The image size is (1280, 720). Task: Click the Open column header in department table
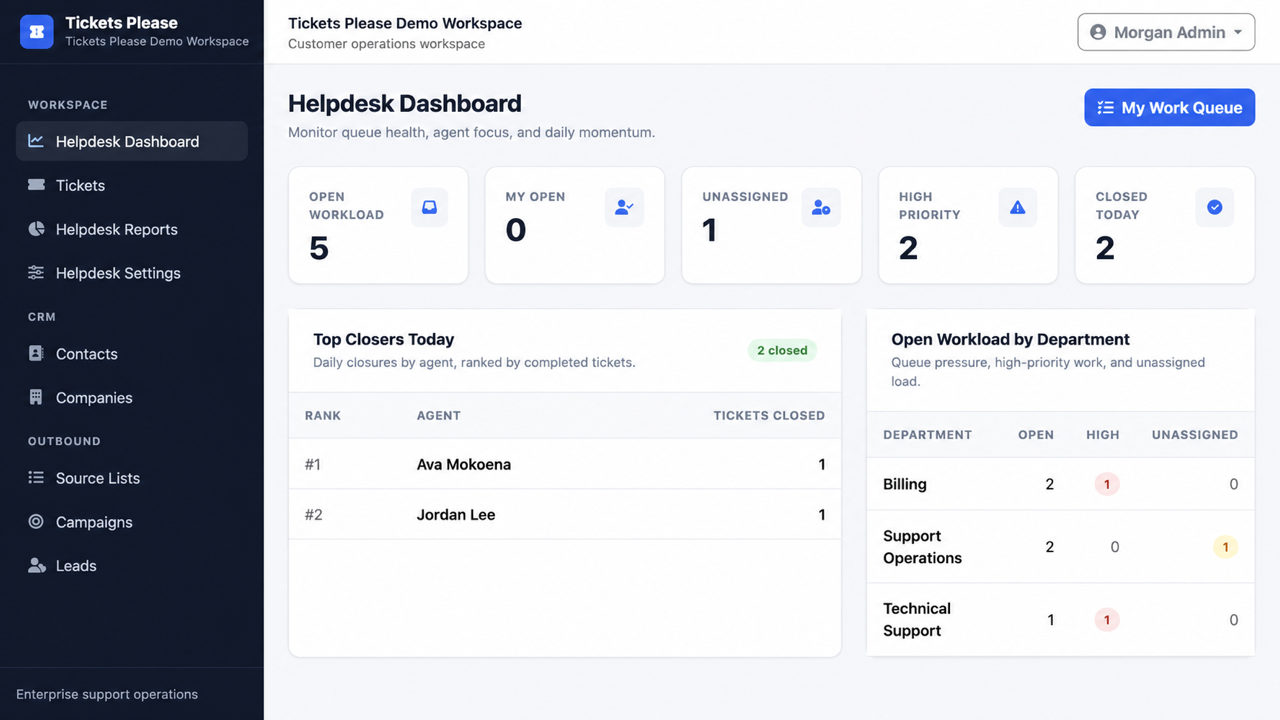click(x=1036, y=435)
